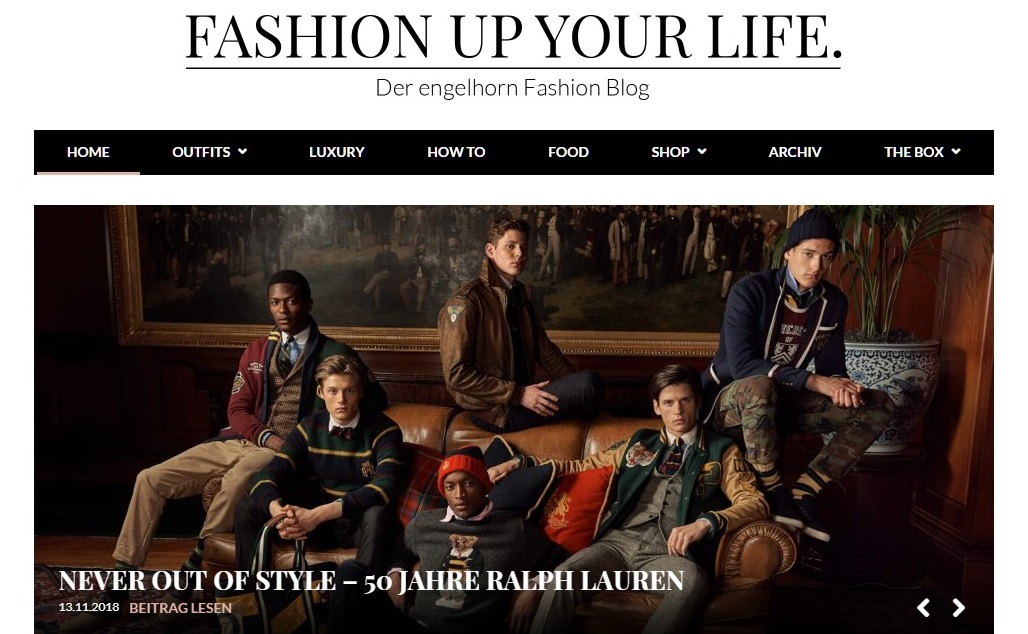The width and height of the screenshot is (1028, 634).
Task: Expand the SHOP dropdown chevron
Action: click(x=702, y=151)
